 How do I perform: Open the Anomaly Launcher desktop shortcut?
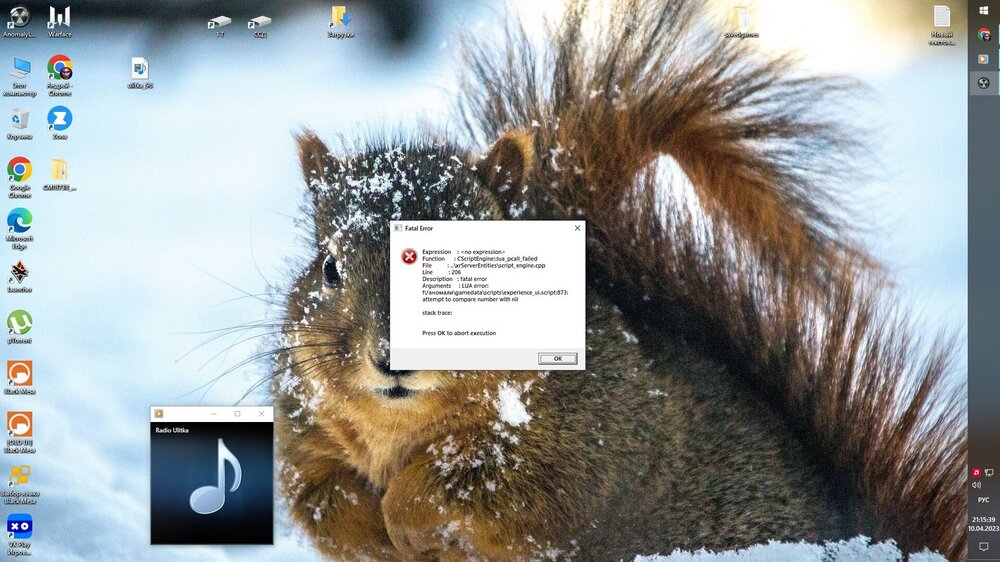tap(19, 18)
